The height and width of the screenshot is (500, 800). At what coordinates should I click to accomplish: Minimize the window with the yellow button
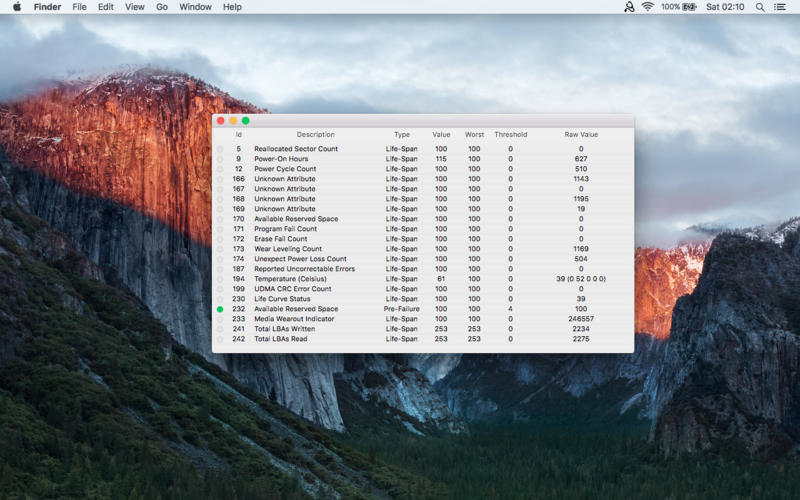point(233,120)
